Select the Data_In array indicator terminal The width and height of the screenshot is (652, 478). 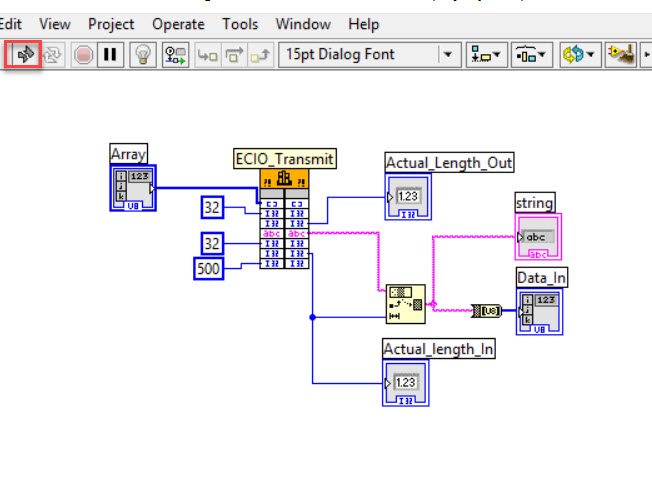click(539, 312)
